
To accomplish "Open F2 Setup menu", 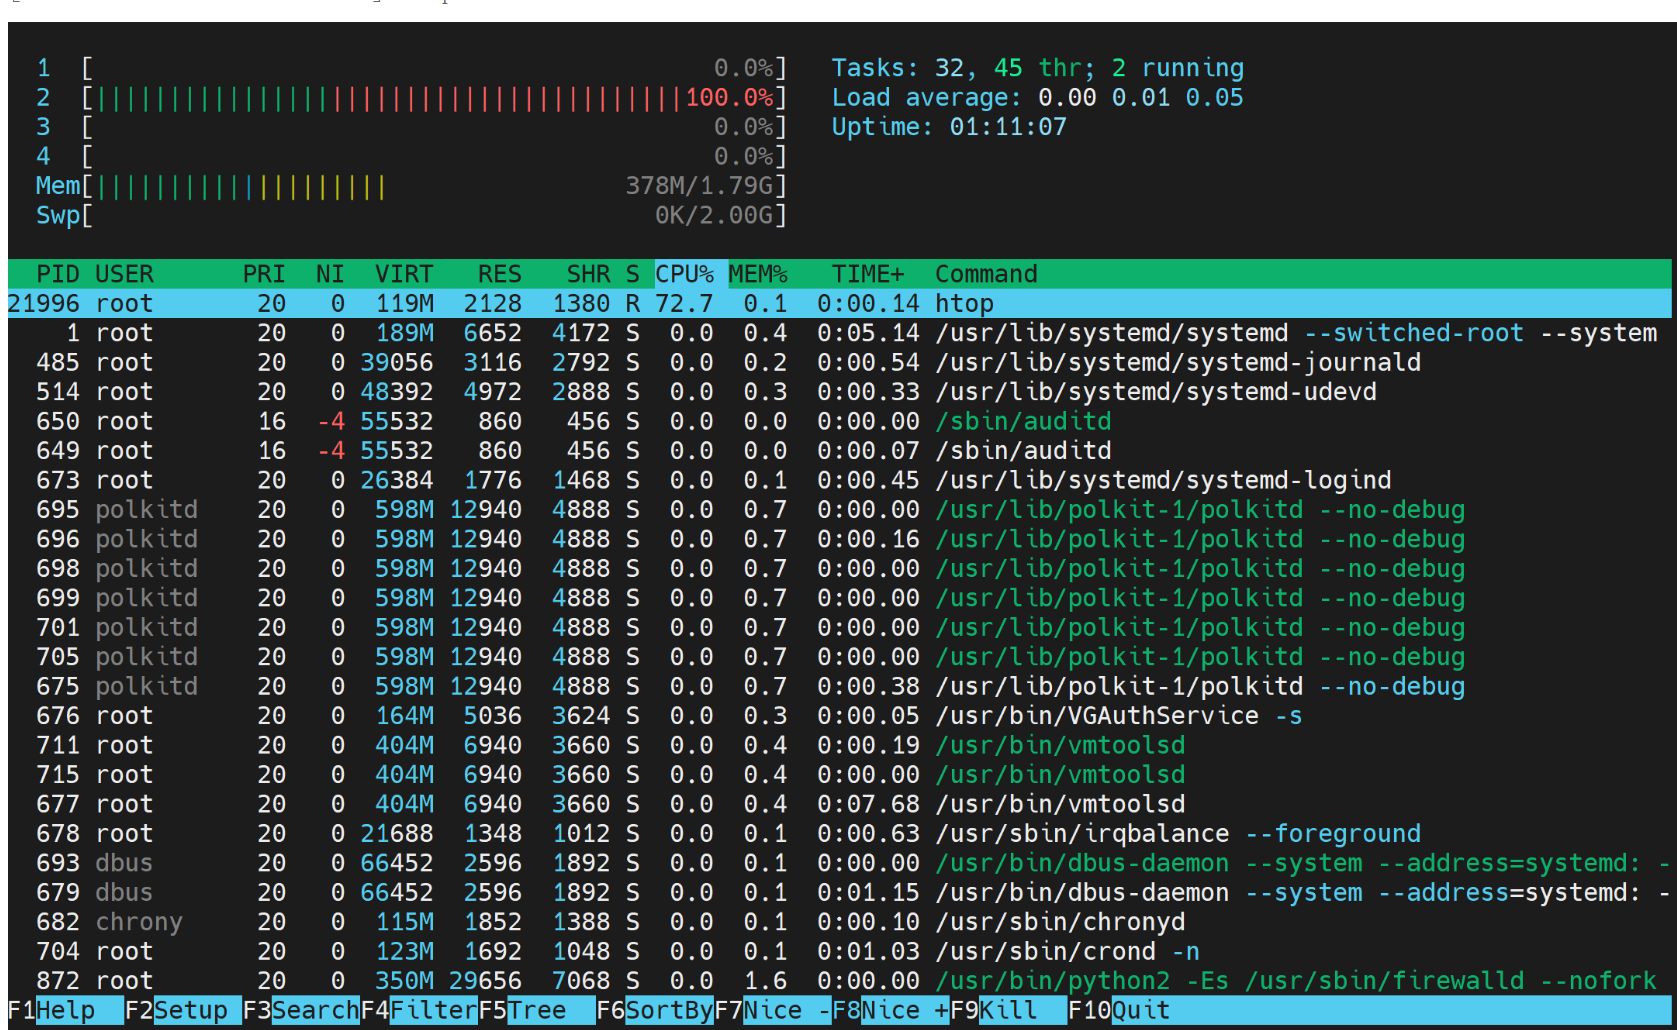I will tap(190, 1011).
